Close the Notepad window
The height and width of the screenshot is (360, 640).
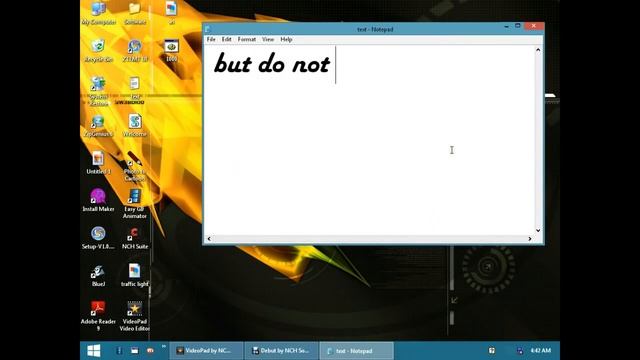point(533,26)
